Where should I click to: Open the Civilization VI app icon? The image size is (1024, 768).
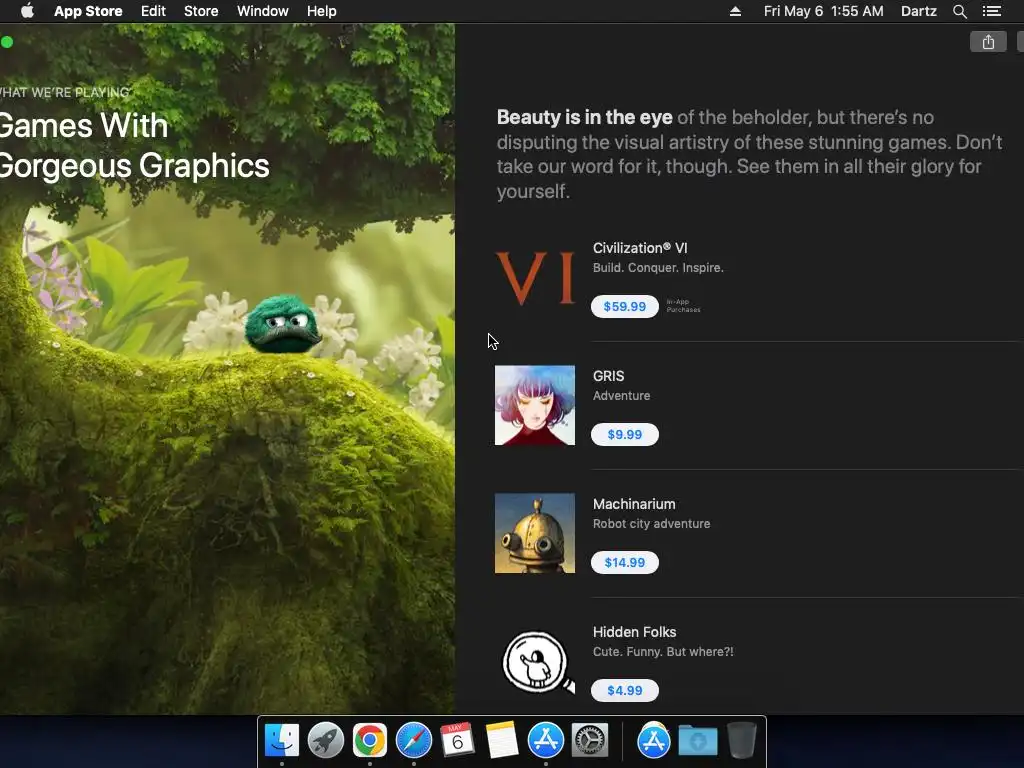tap(535, 278)
